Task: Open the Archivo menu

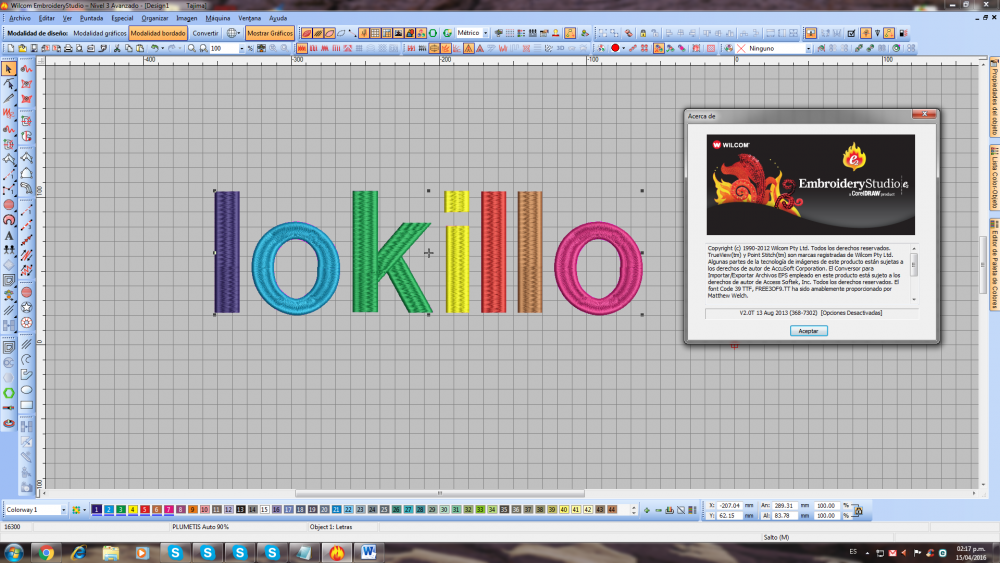Action: [19, 18]
